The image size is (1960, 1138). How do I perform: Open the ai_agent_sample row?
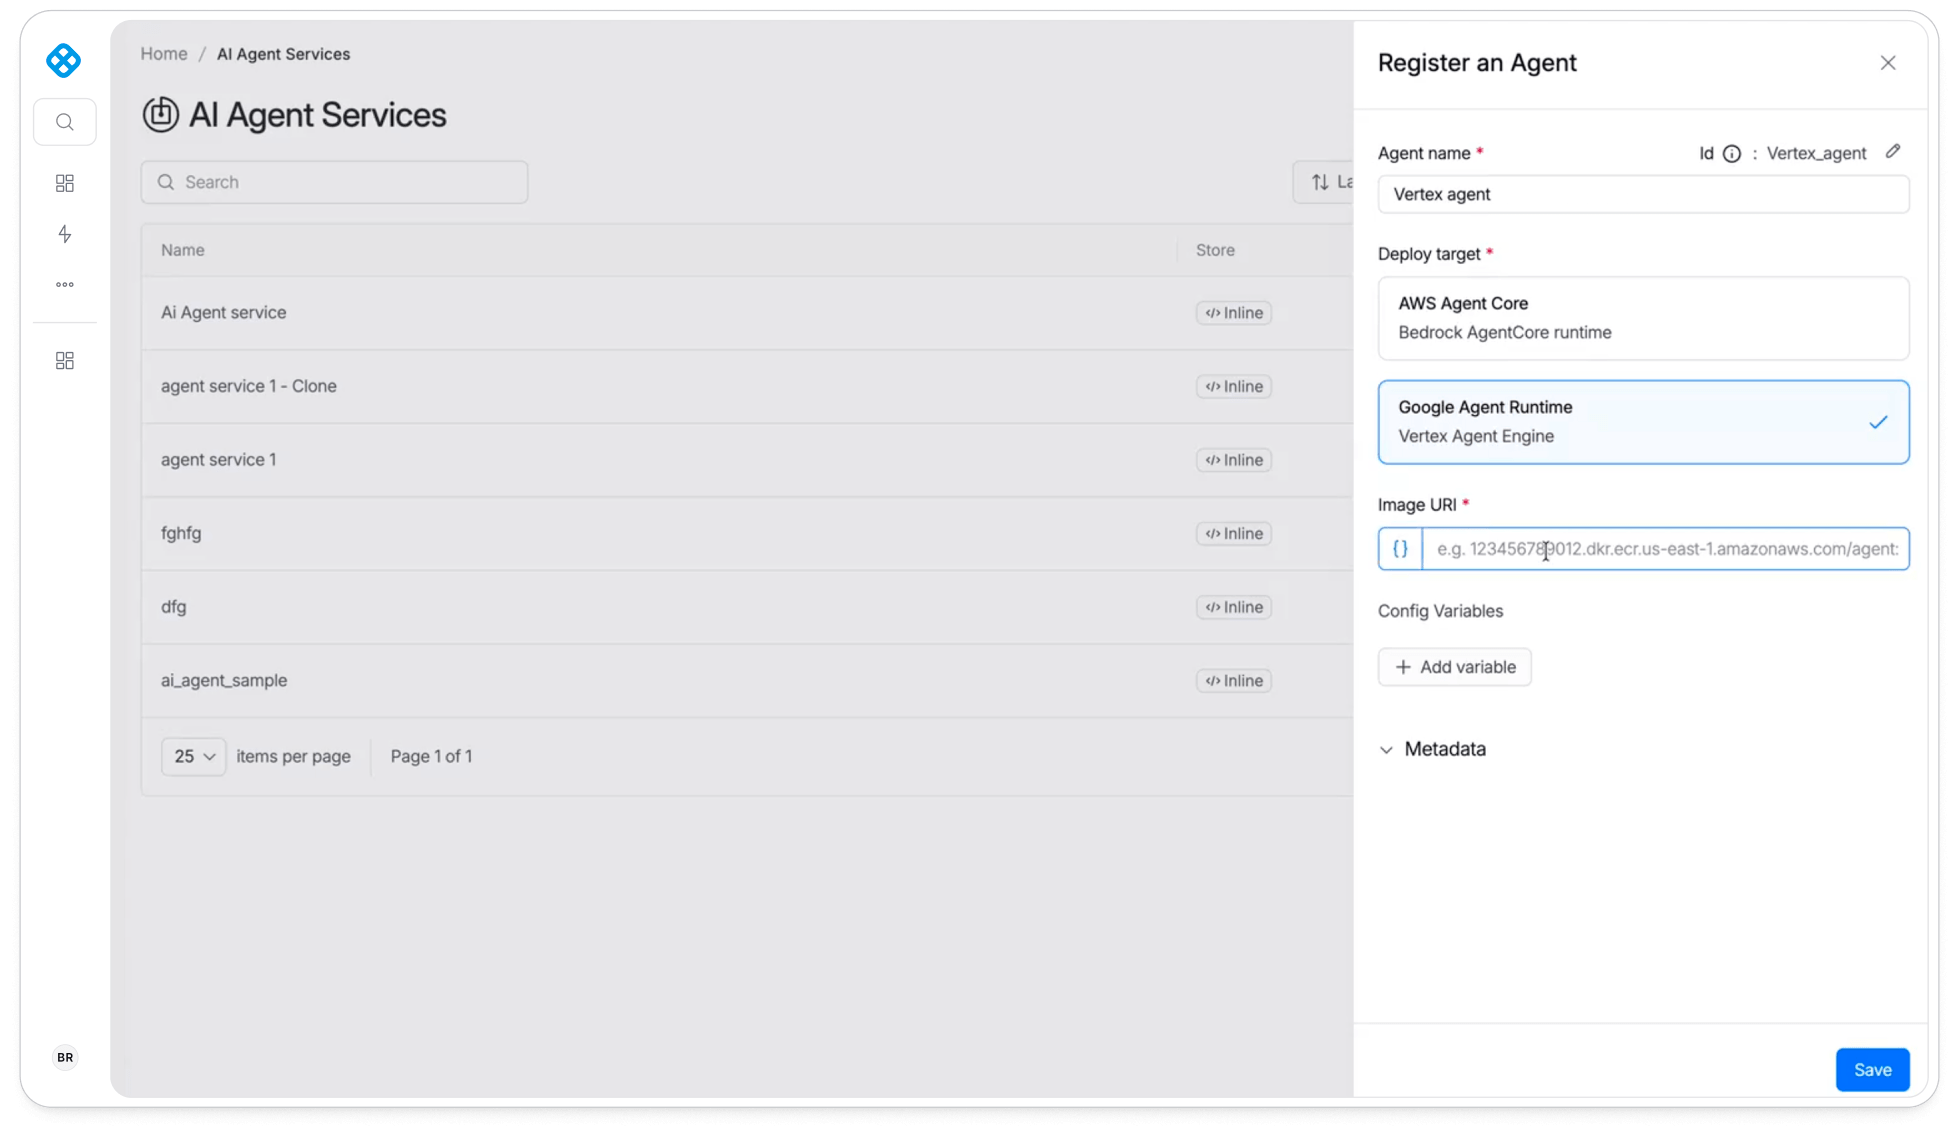click(x=747, y=680)
